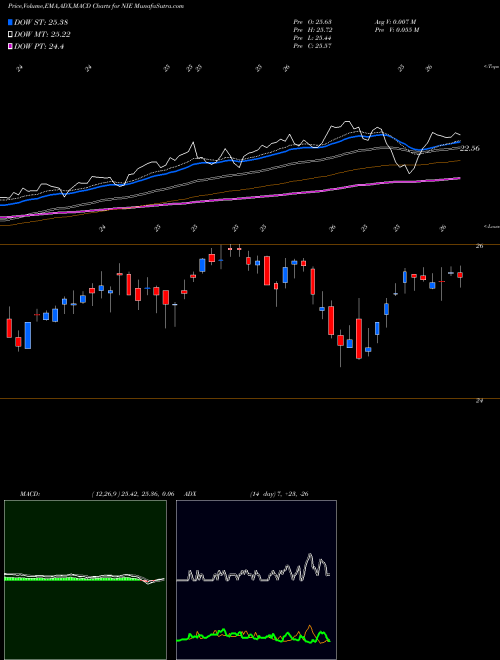Viewport: 500px width, 660px height.
Task: Open the green MACD chart panel
Action: click(85, 580)
